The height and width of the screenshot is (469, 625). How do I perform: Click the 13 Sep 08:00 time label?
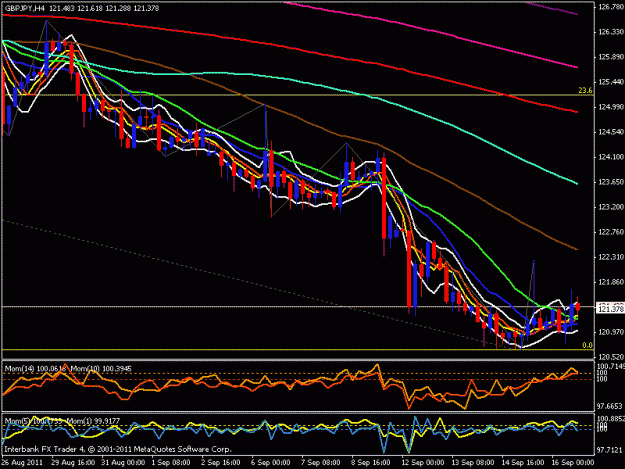(x=472, y=462)
